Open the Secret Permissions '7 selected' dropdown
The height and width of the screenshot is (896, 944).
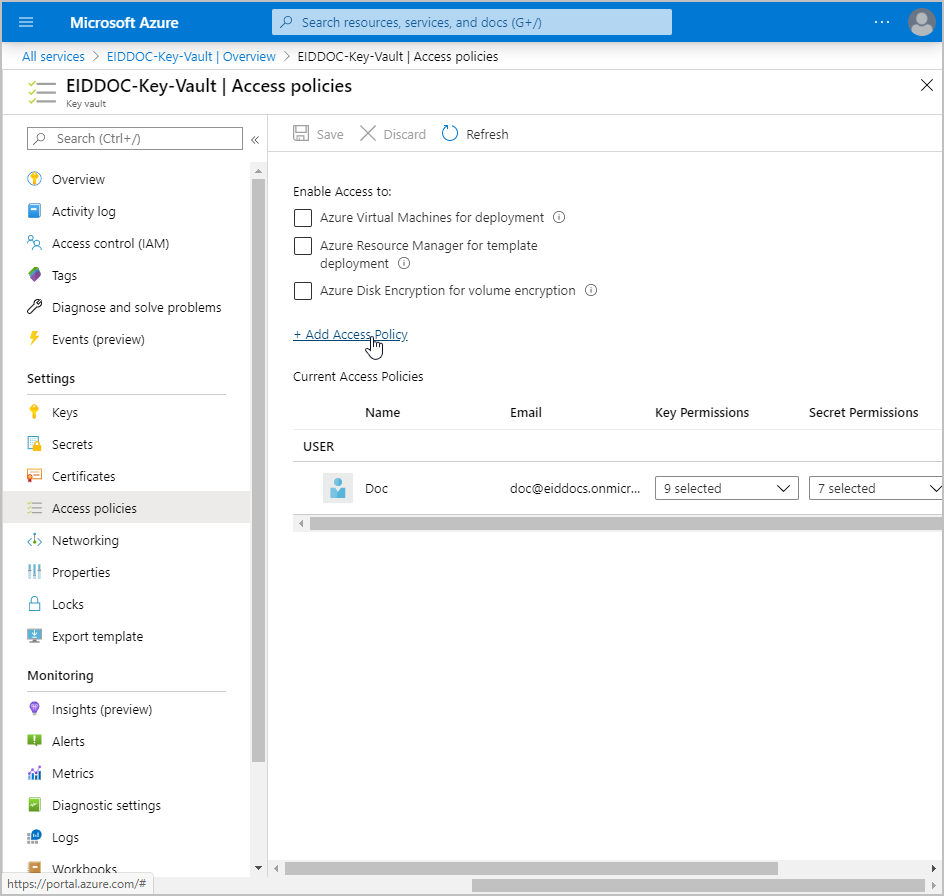[x=876, y=488]
